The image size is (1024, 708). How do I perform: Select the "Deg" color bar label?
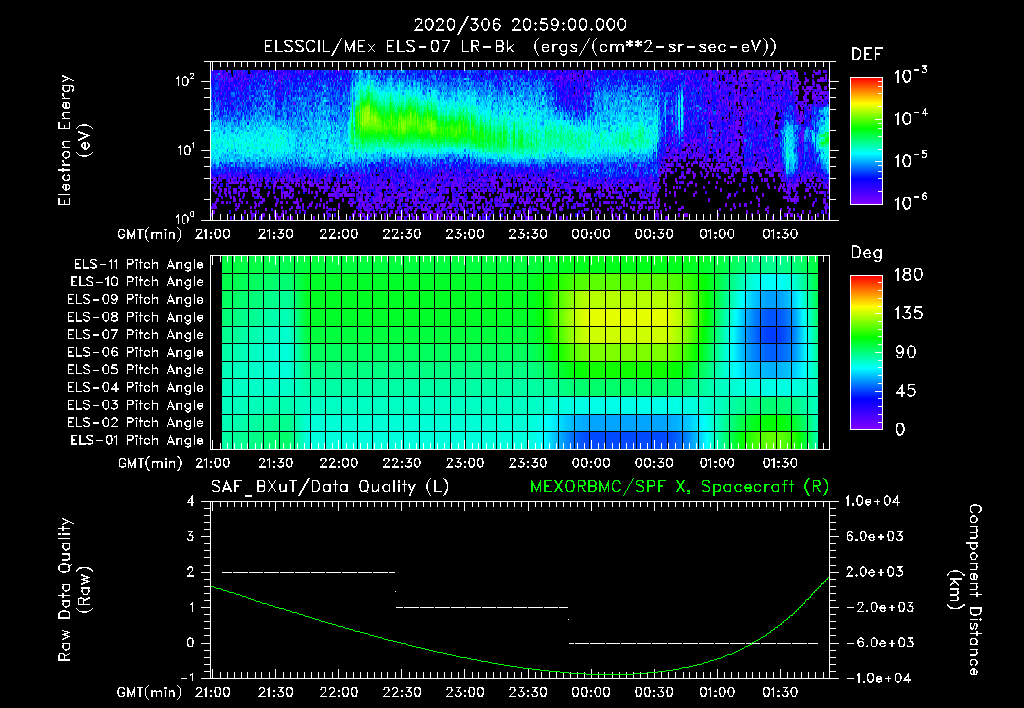click(x=867, y=253)
